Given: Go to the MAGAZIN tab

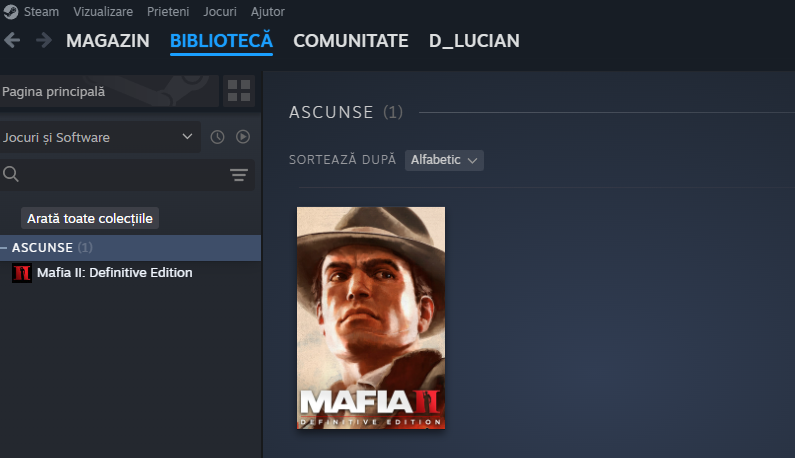Looking at the screenshot, I should [x=108, y=41].
